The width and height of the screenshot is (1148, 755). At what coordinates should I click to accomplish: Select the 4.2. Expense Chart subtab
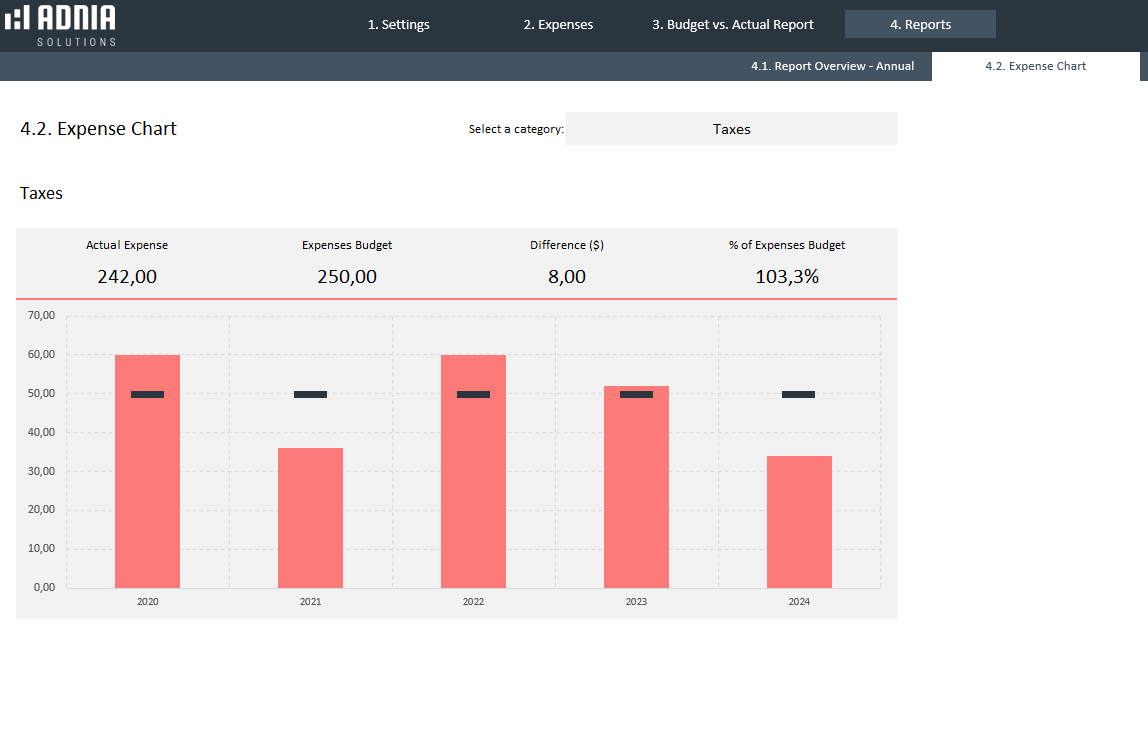pyautogui.click(x=1035, y=66)
